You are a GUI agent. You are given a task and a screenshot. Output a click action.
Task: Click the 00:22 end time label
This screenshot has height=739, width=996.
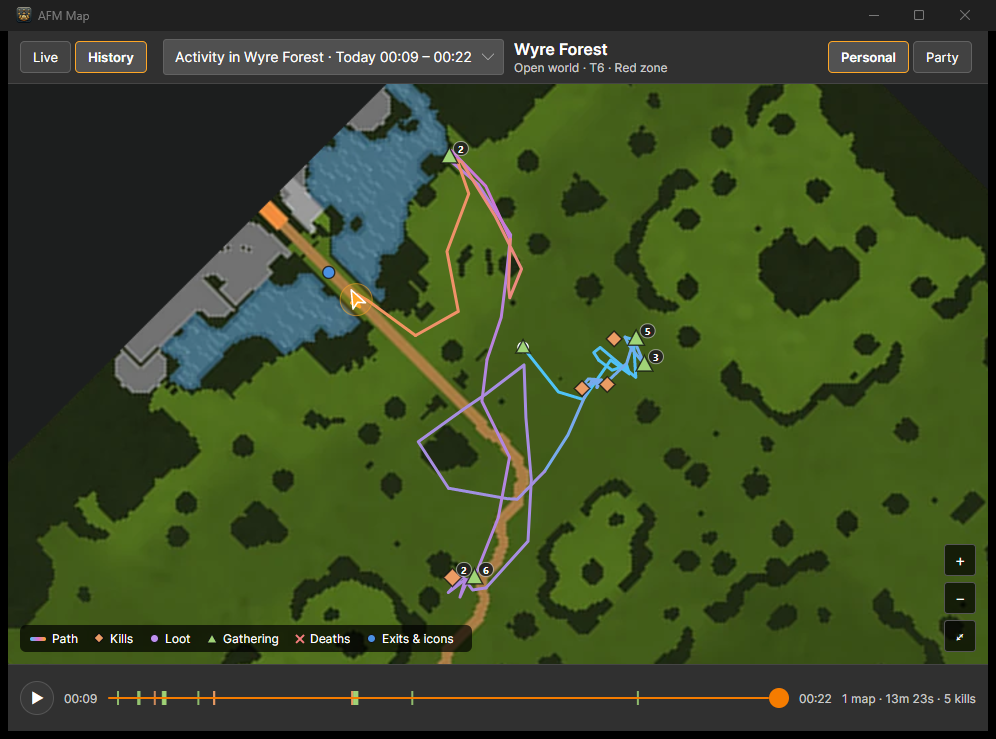tap(815, 699)
